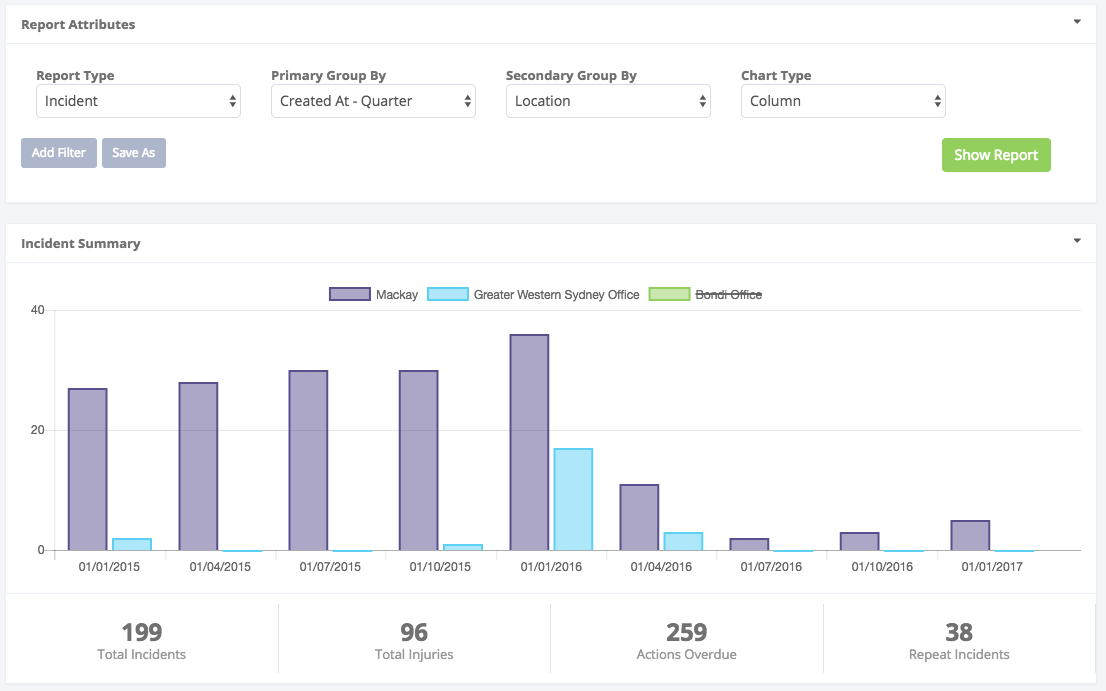1106x691 pixels.
Task: Open the Report Type dropdown
Action: pos(138,101)
